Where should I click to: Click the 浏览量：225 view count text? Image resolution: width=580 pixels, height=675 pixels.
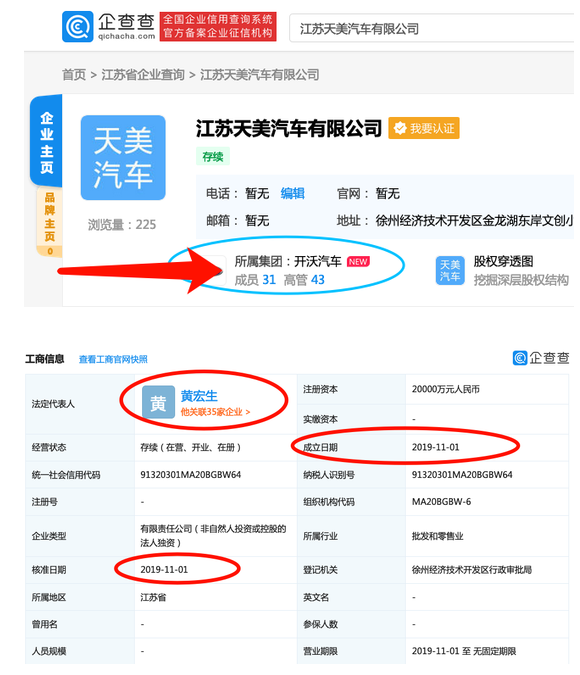[x=122, y=224]
